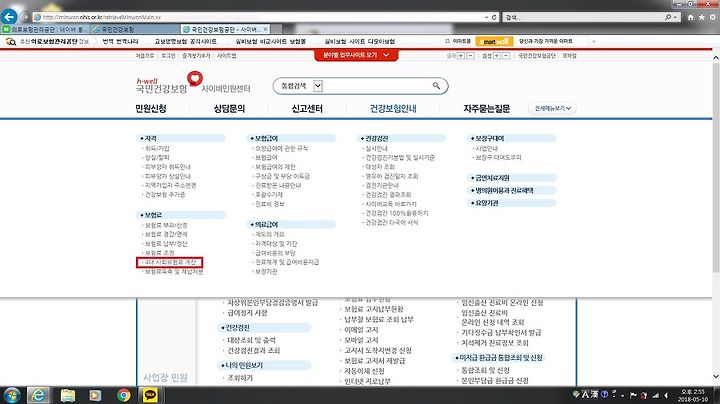Open the media player taskbar icon
Viewport: 720px width, 404px height.
coord(95,395)
